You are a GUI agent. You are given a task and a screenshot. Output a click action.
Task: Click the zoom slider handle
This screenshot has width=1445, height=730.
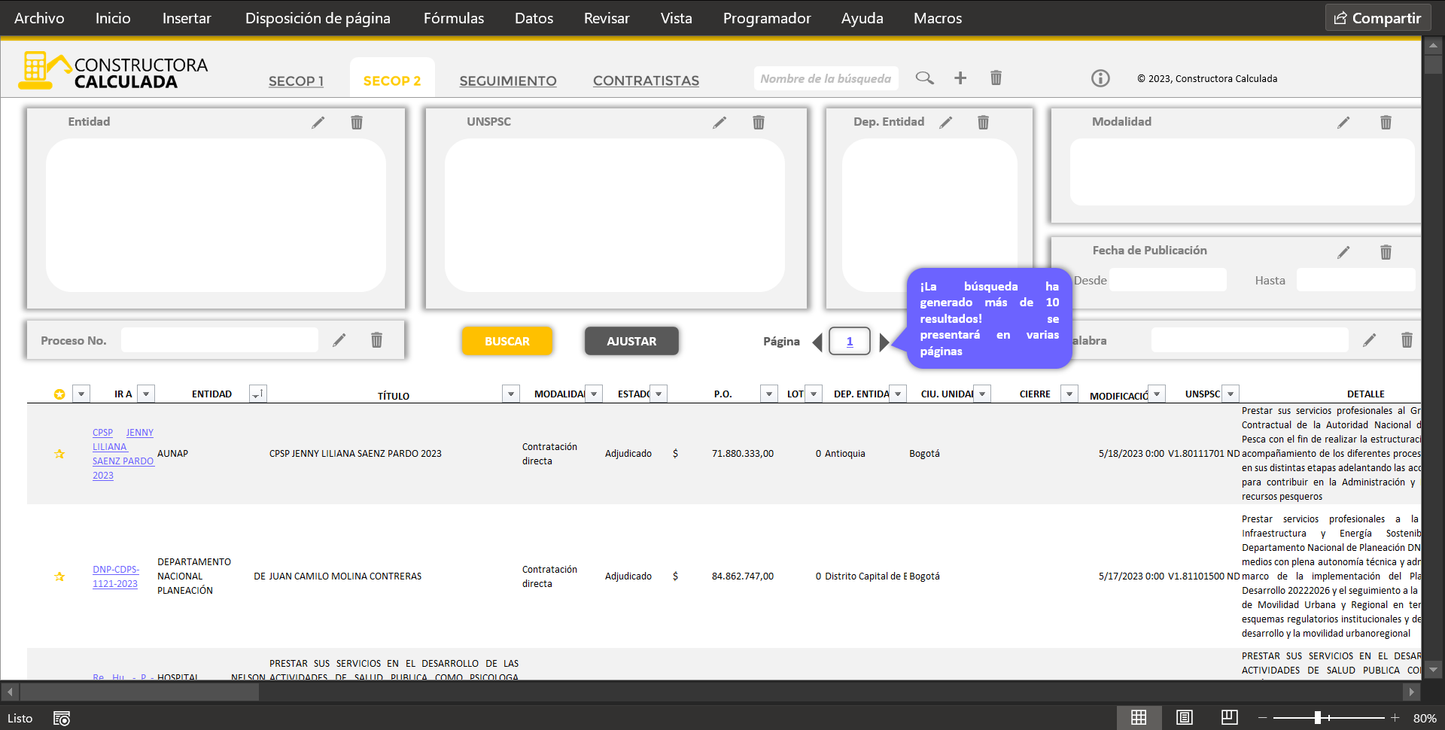coord(1318,717)
